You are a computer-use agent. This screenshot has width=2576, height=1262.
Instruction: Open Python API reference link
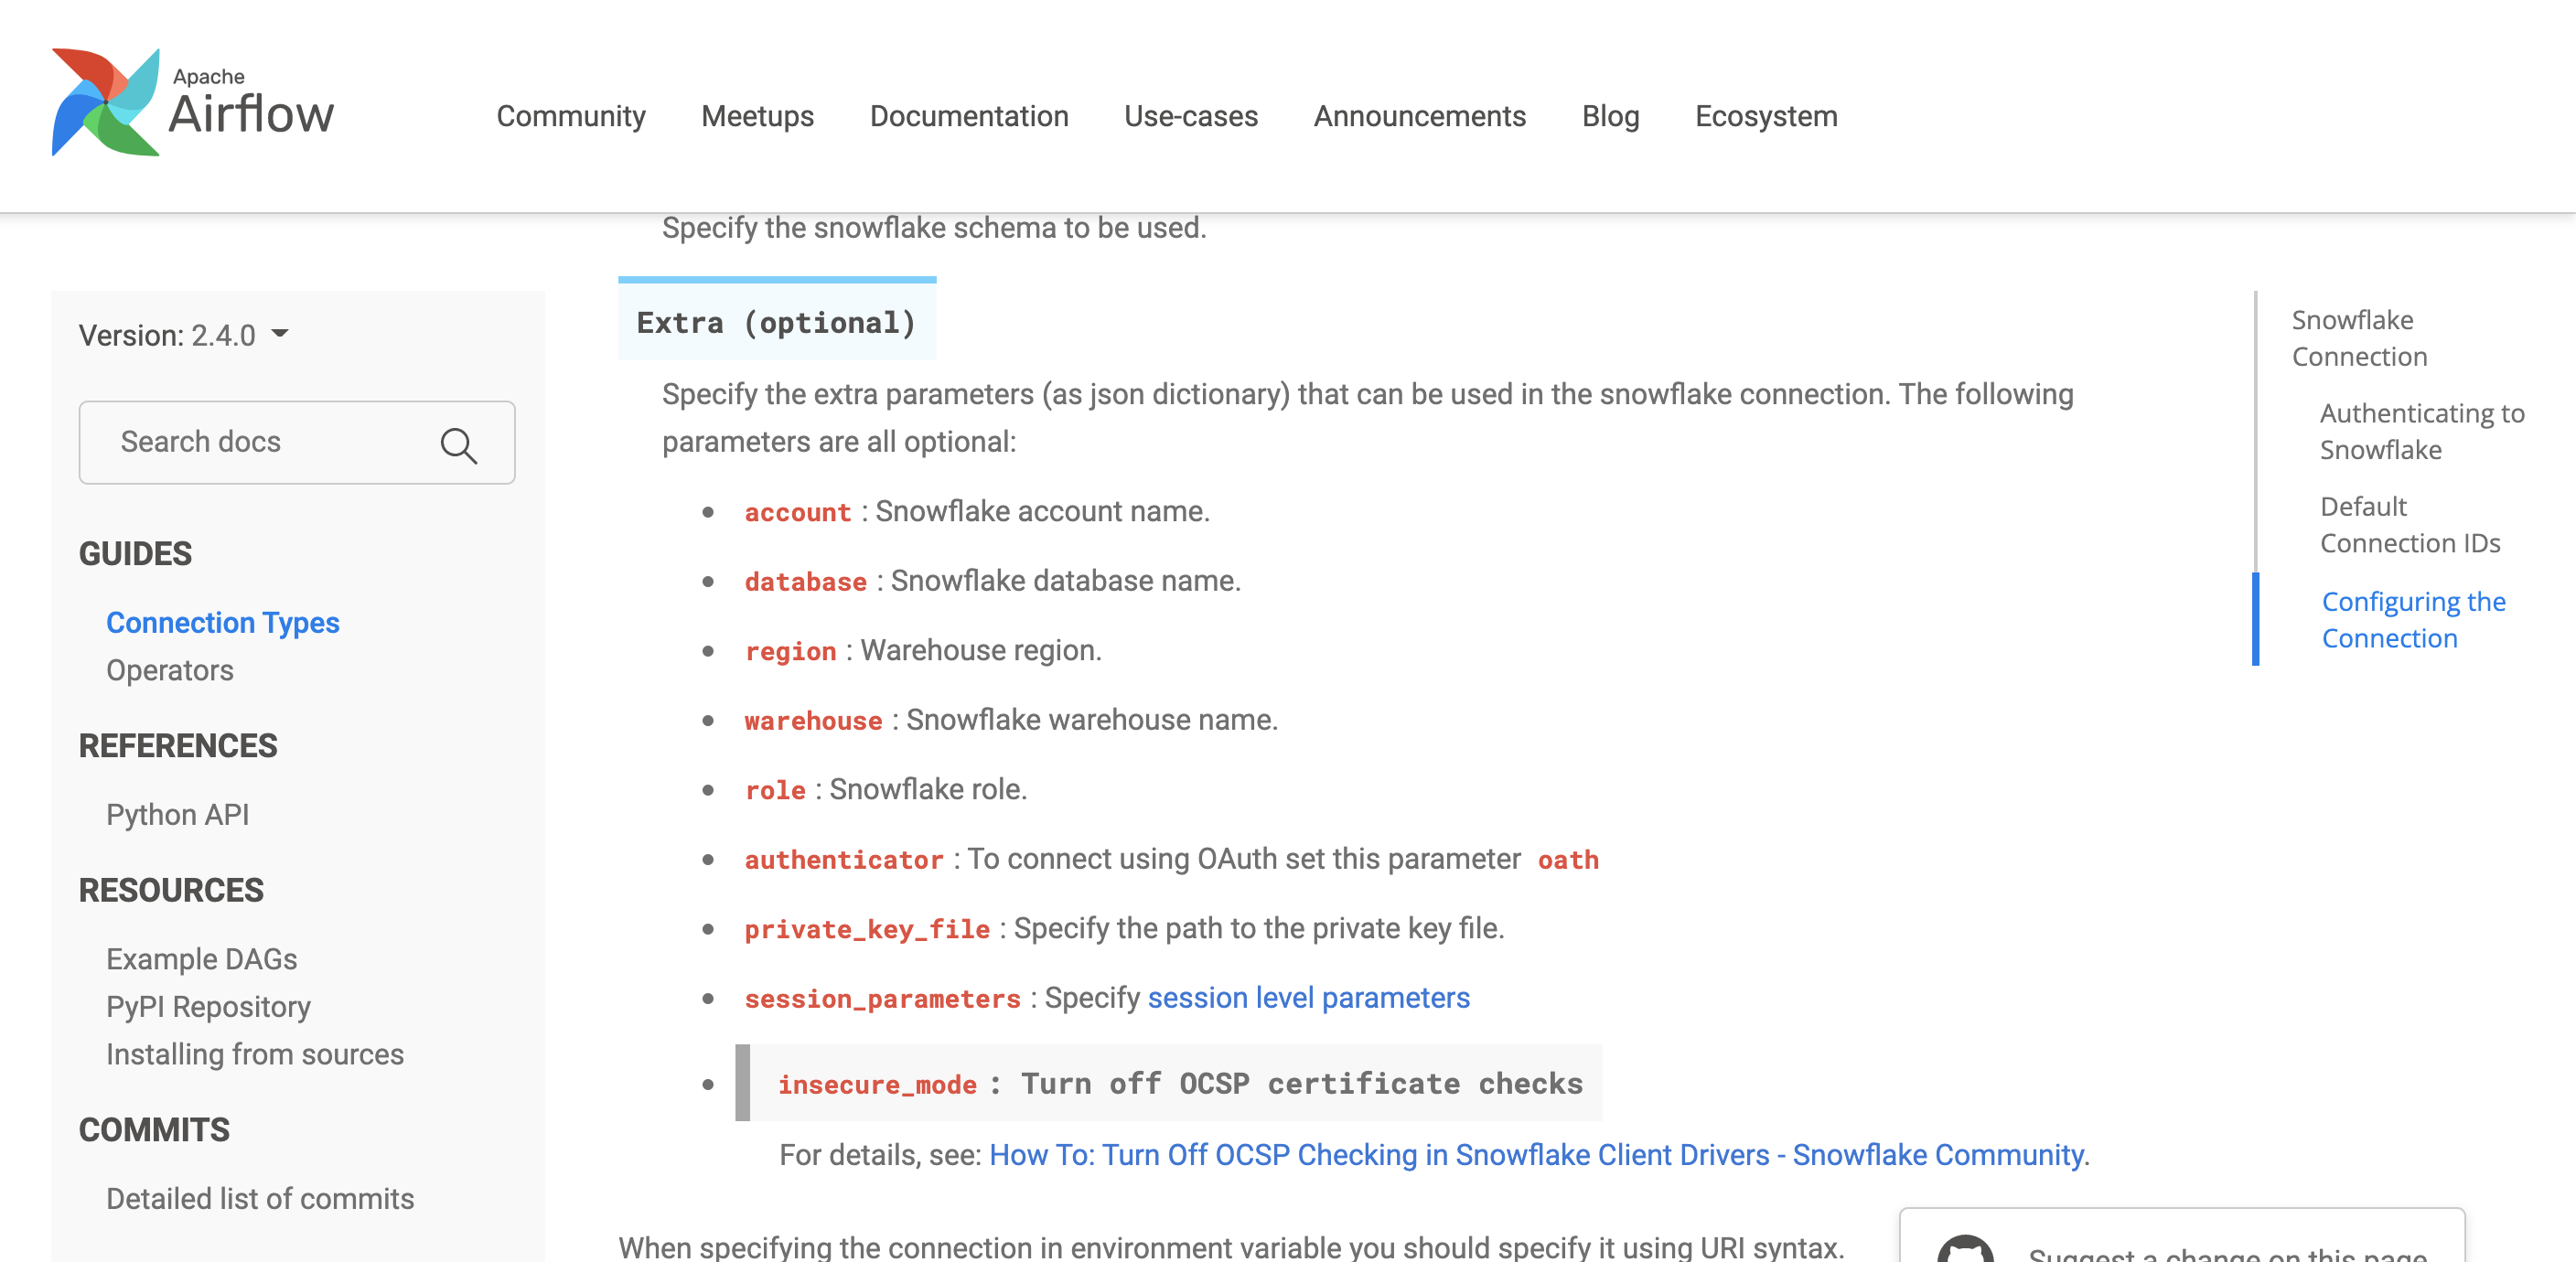tap(177, 814)
